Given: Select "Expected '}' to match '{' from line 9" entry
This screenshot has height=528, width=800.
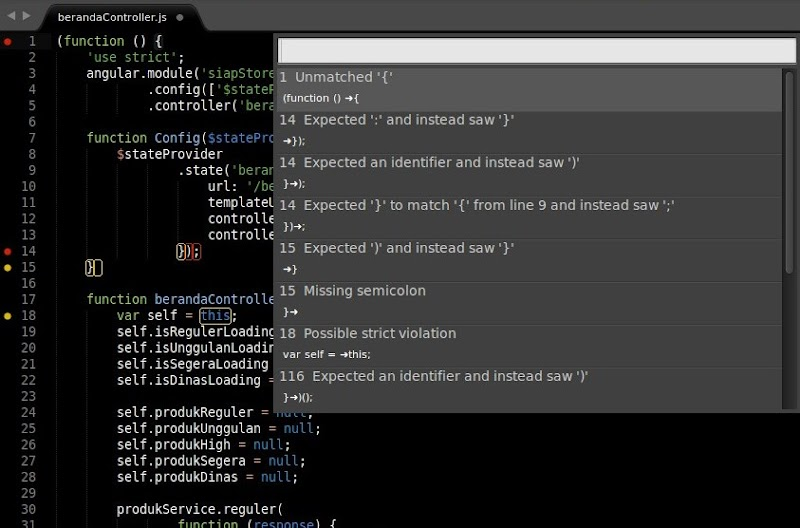Looking at the screenshot, I should pos(529,218).
